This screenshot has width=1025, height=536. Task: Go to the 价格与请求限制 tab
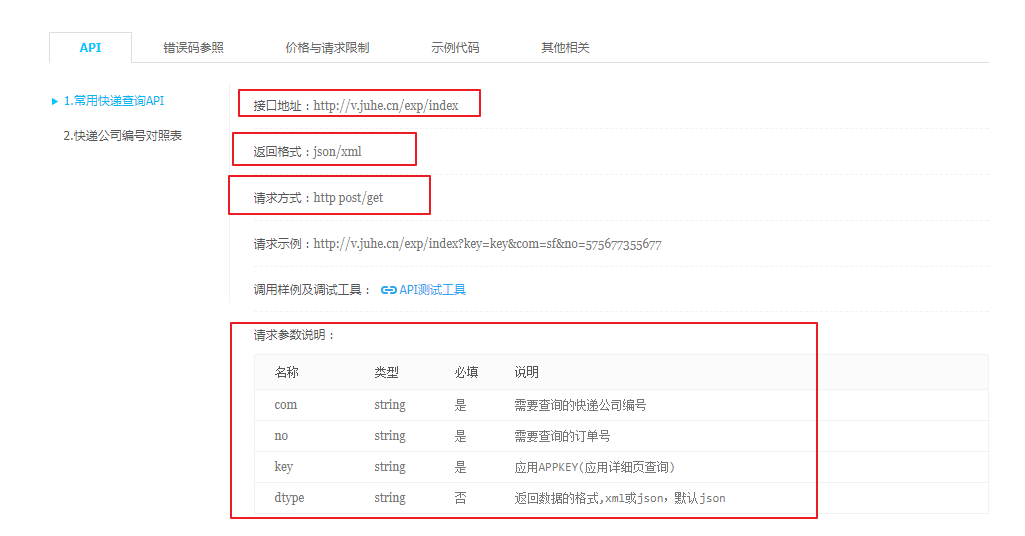pos(326,47)
